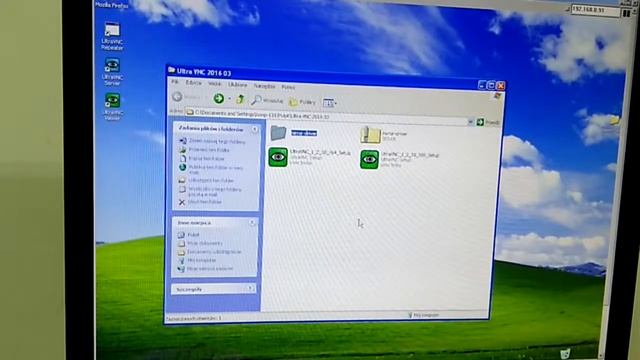Open the UltraVNC Repeater desktop shortcut
Viewport: 640px width, 360px height.
point(112,36)
